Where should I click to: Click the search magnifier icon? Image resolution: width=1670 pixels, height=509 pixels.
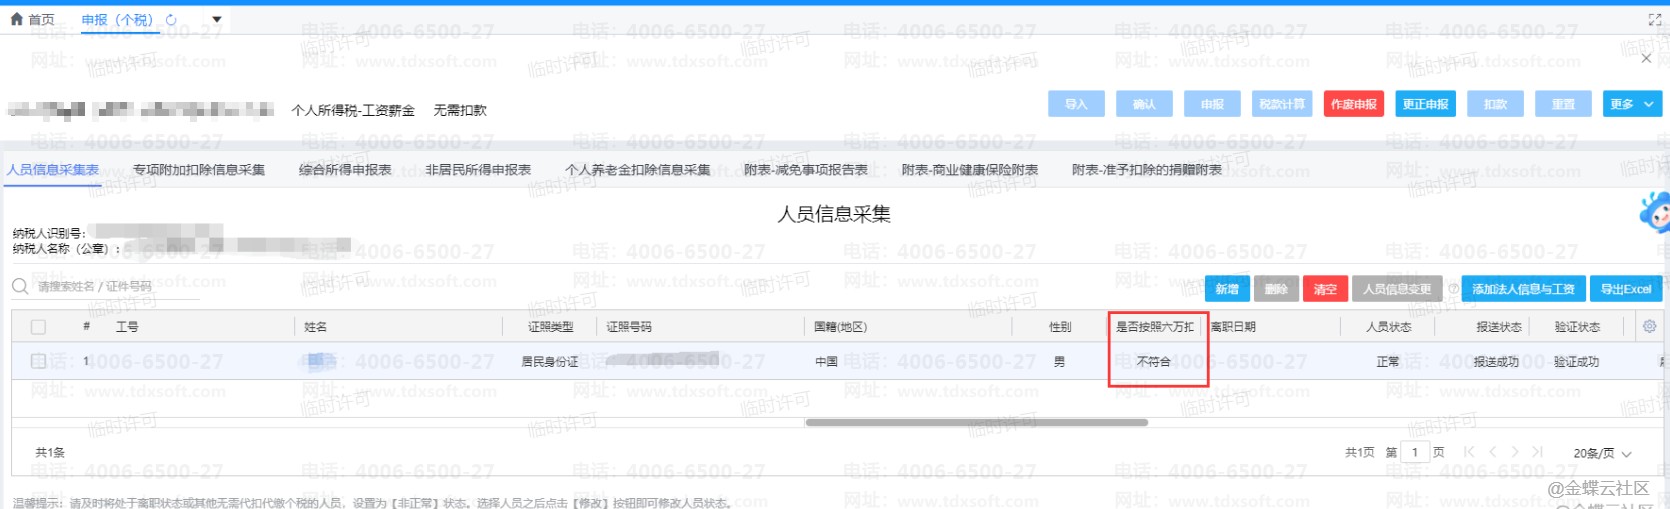pyautogui.click(x=20, y=287)
